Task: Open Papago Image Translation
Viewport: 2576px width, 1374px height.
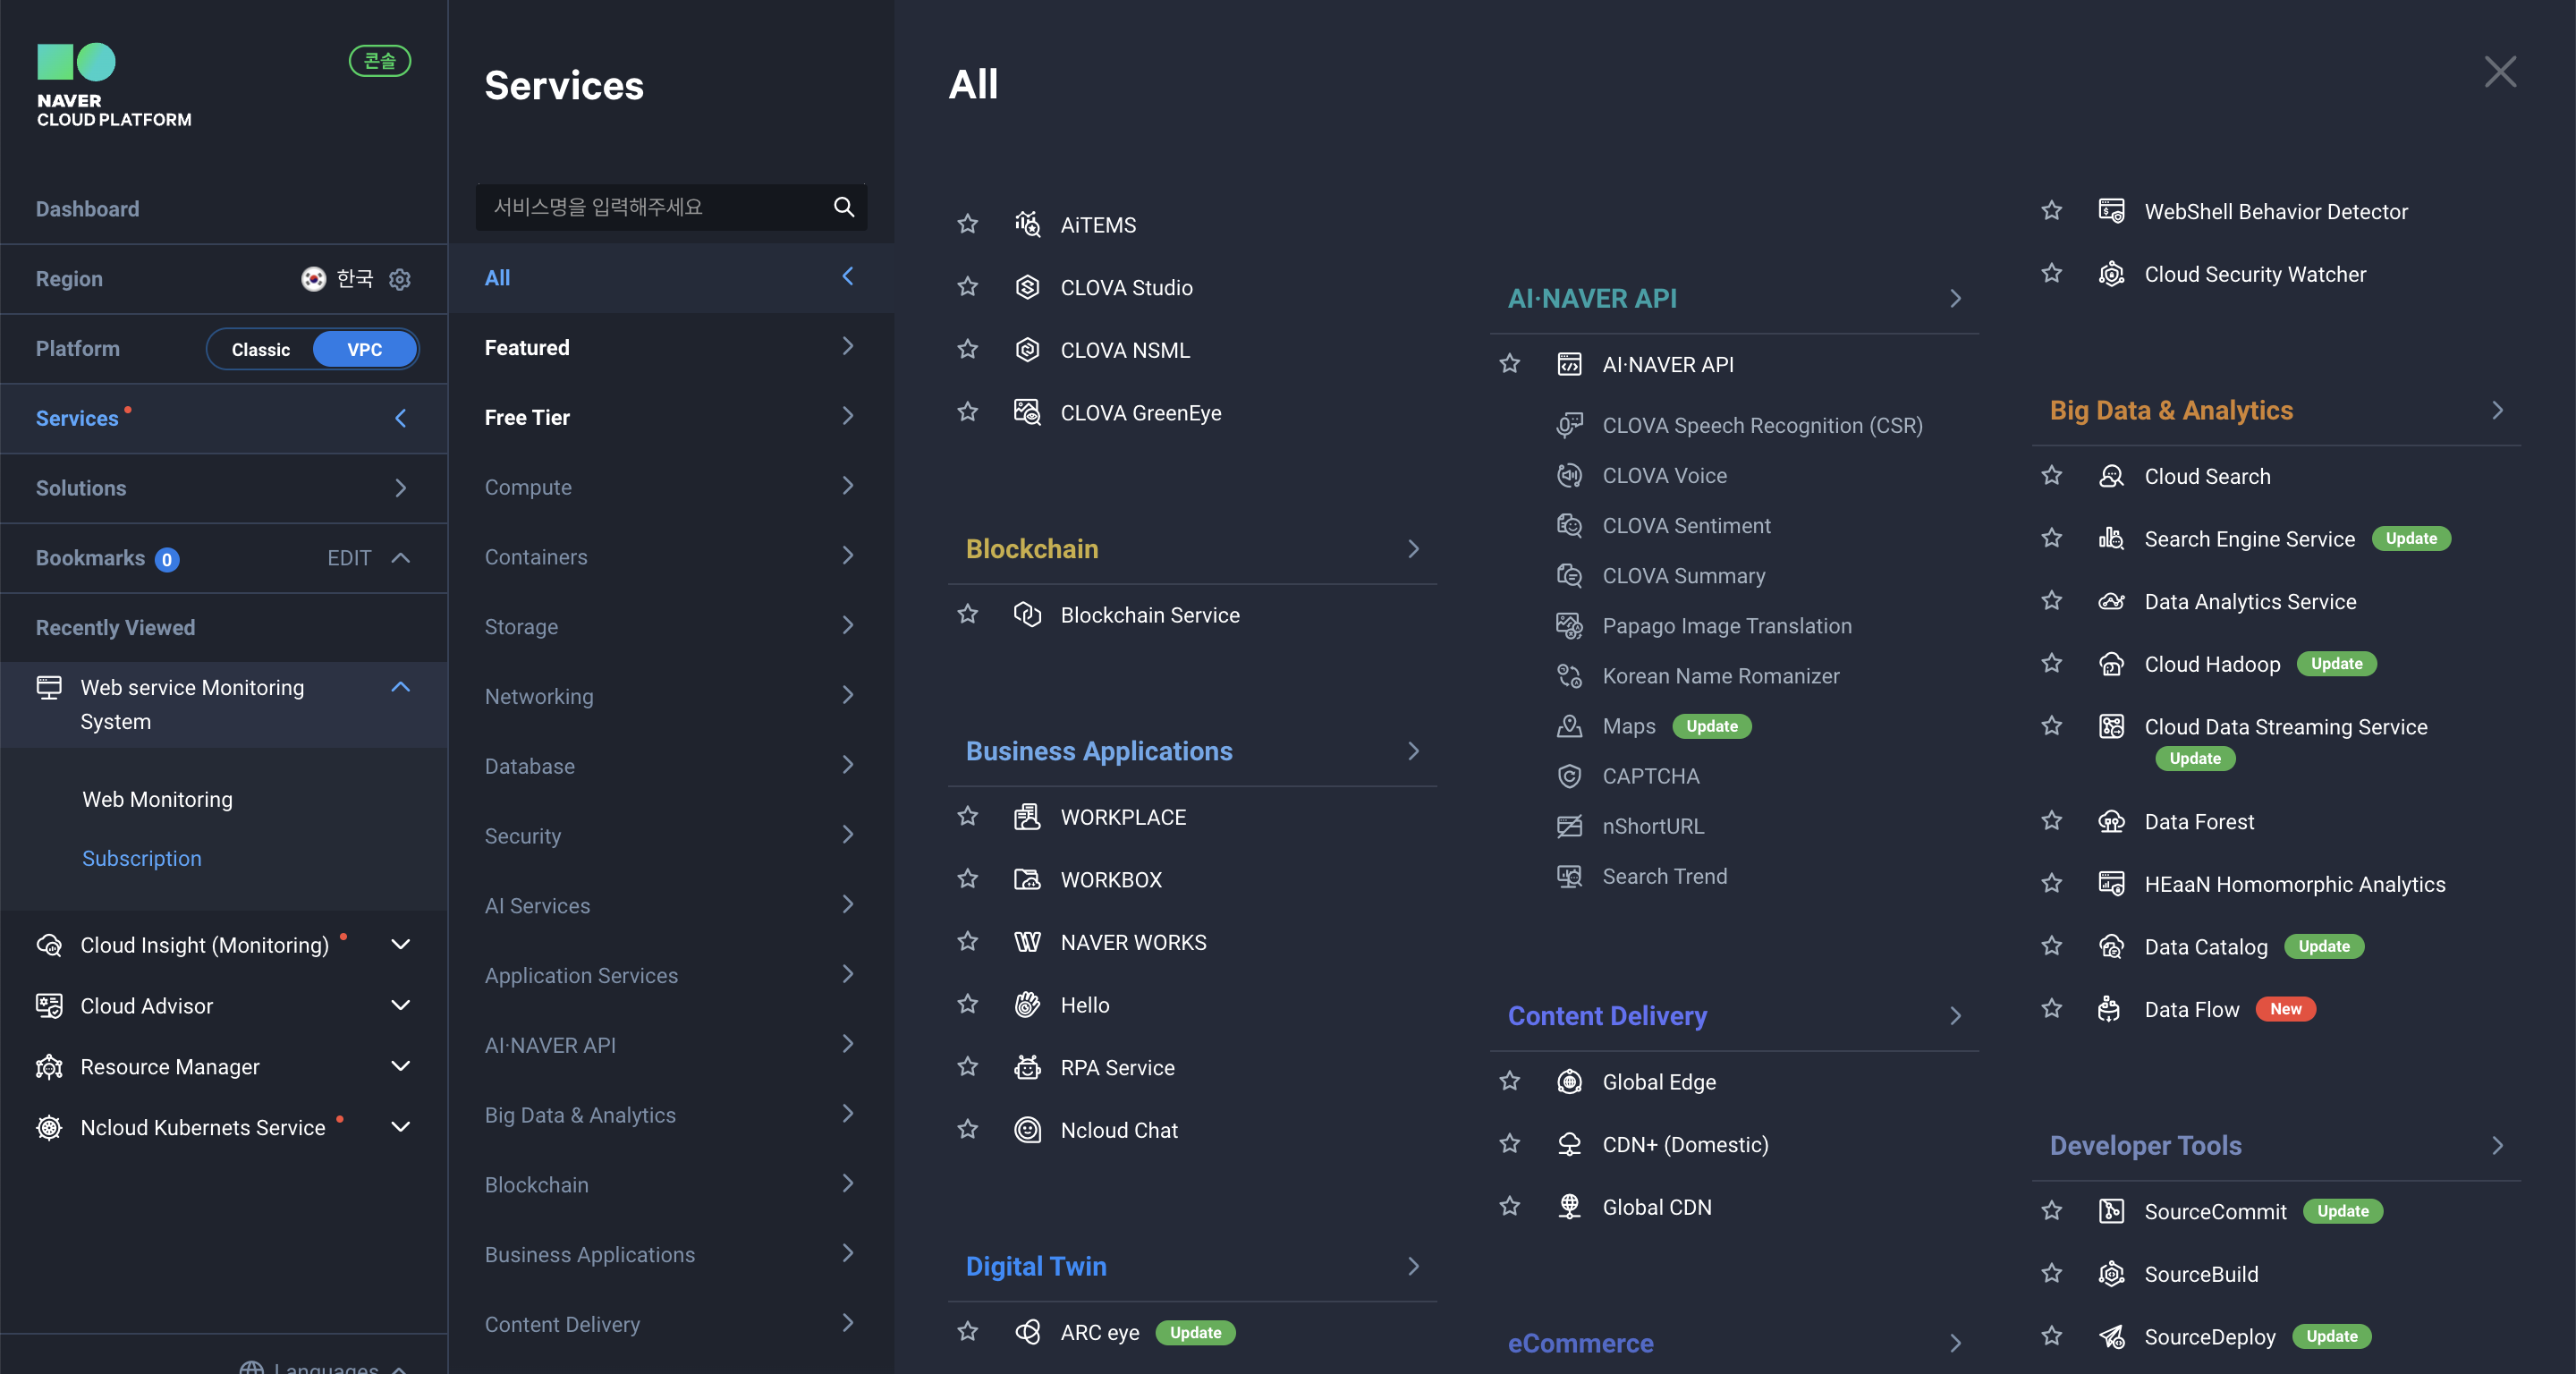Action: point(1726,626)
